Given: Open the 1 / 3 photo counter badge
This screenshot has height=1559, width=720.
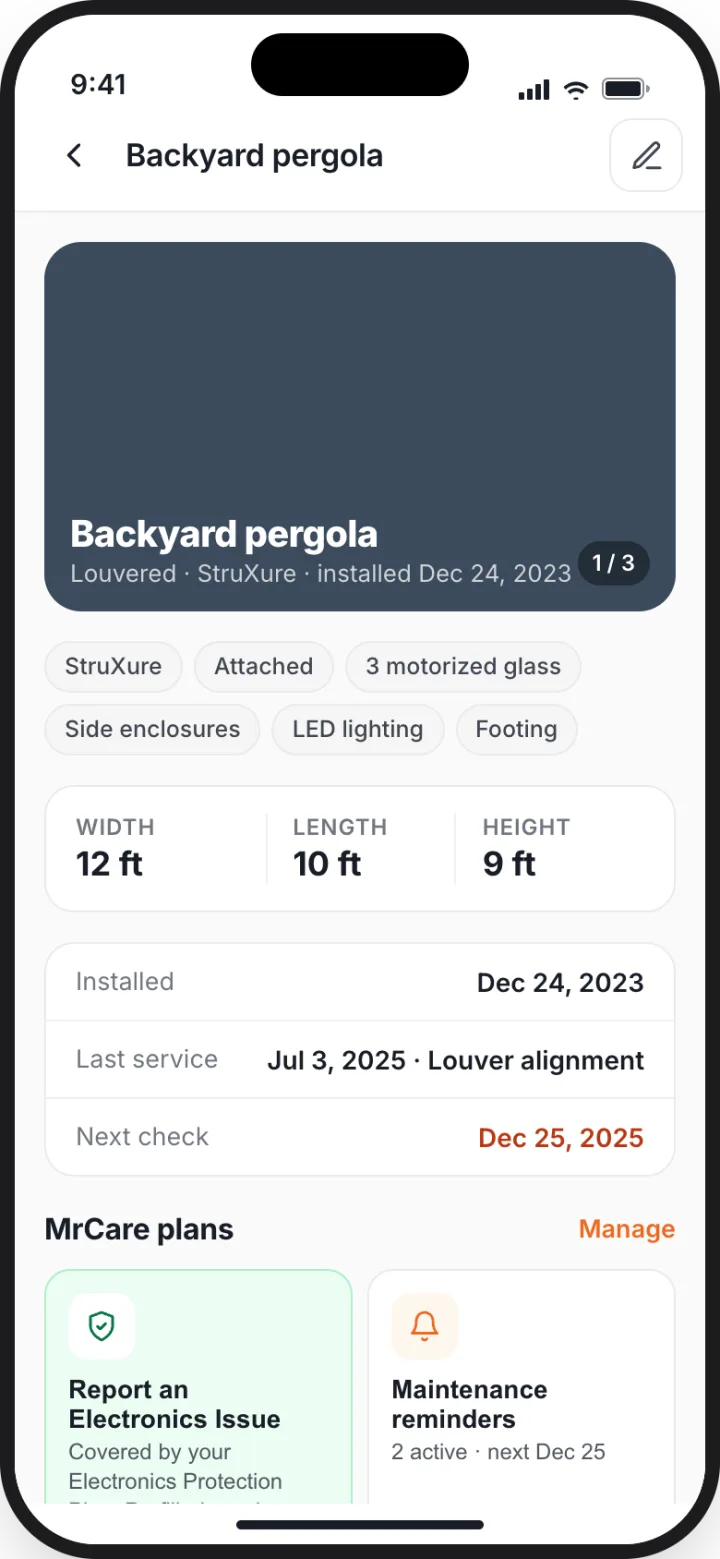Looking at the screenshot, I should point(613,563).
